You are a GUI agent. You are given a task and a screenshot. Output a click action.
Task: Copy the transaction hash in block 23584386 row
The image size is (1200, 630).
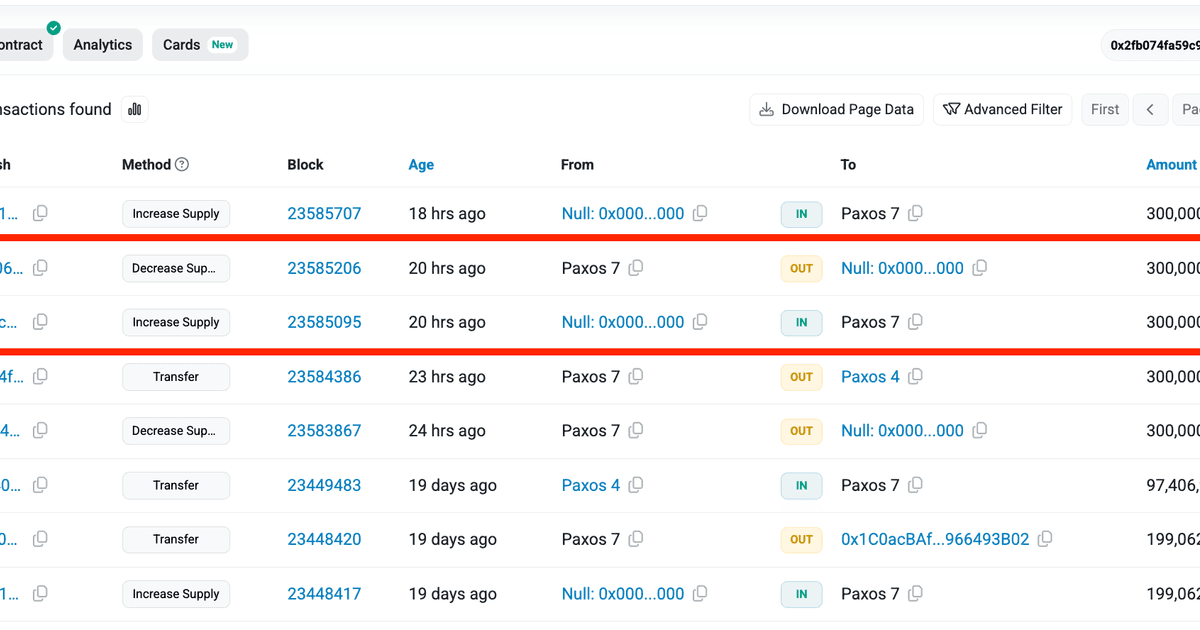pos(40,376)
